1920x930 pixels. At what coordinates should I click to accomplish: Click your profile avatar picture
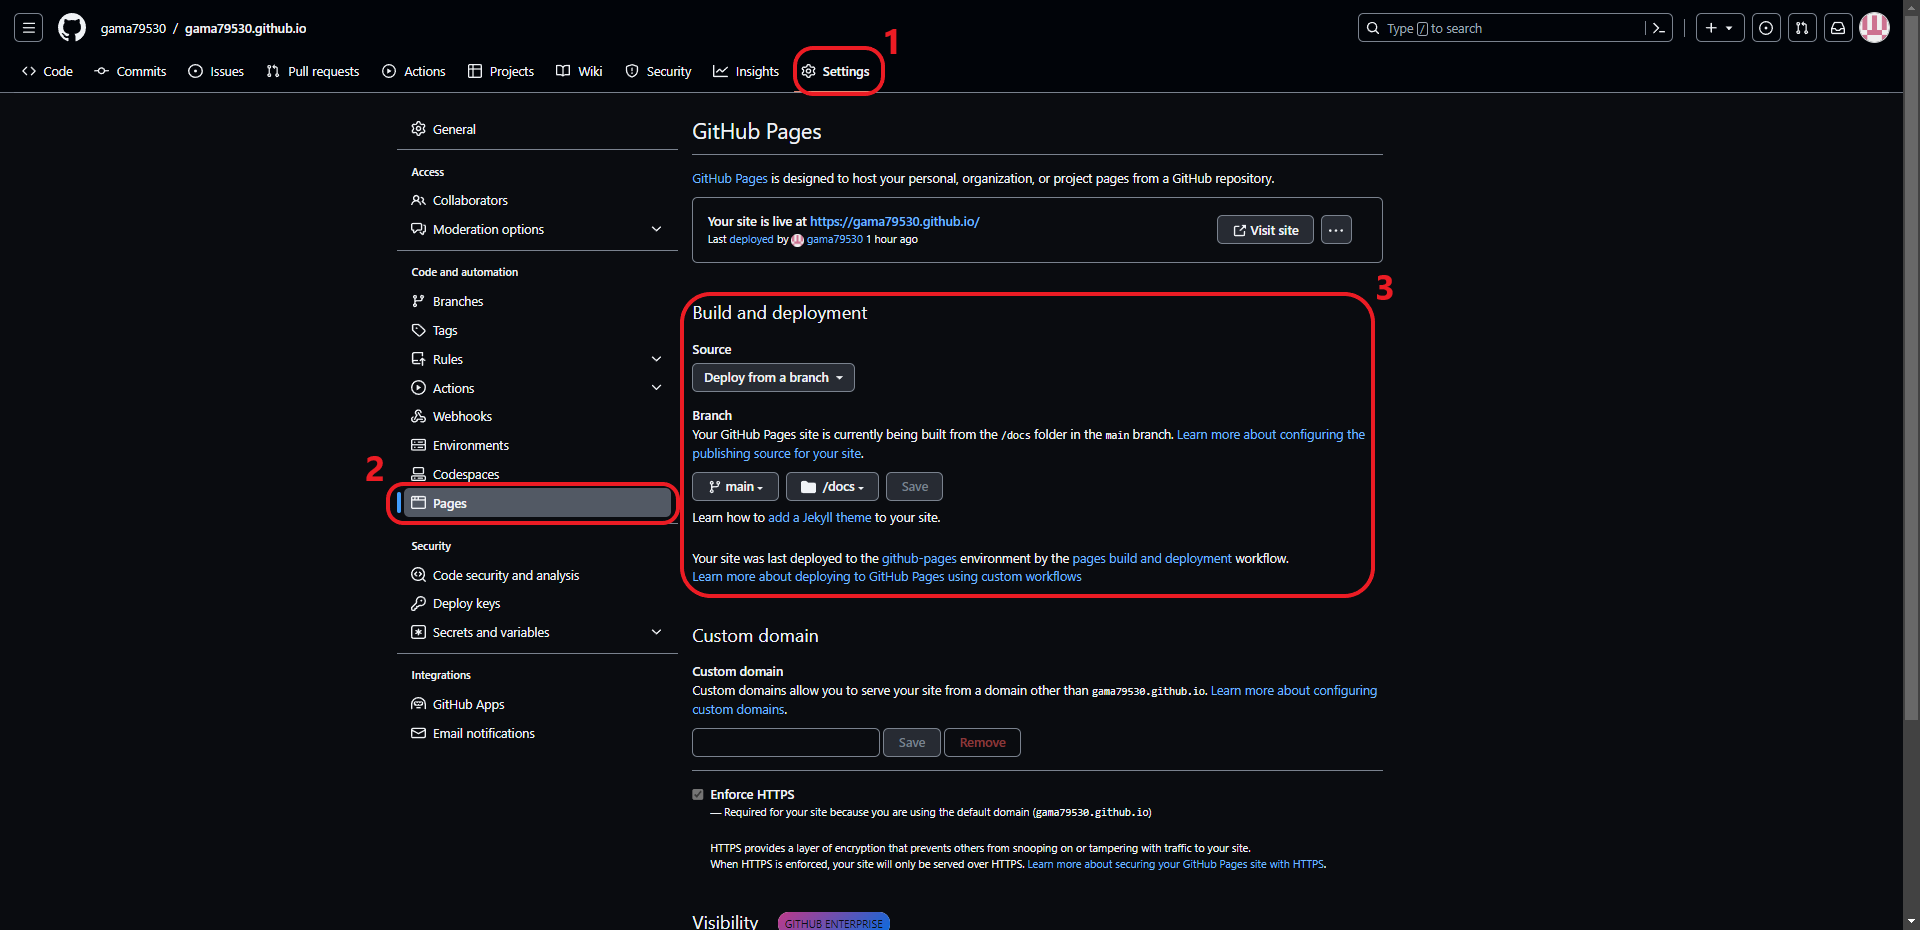click(x=1875, y=27)
